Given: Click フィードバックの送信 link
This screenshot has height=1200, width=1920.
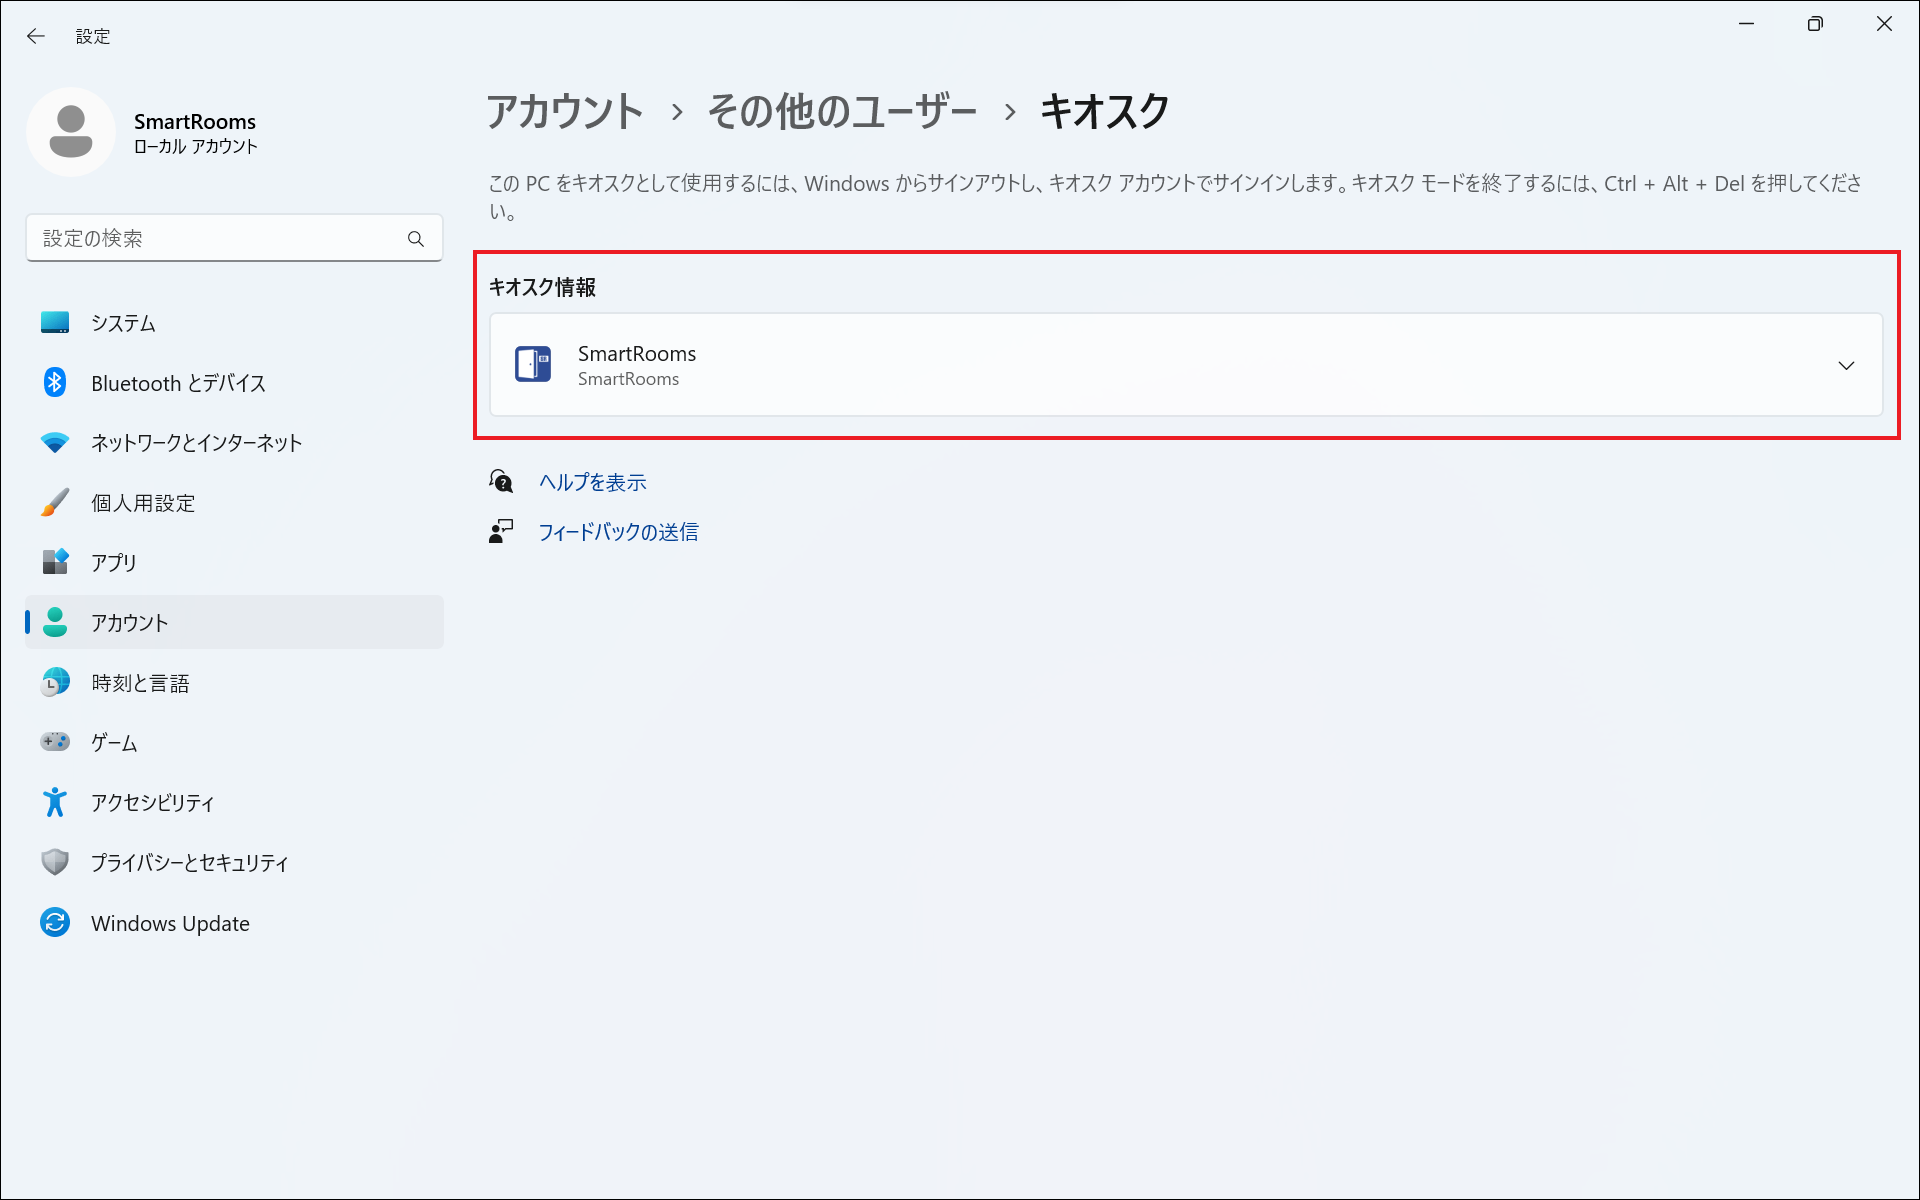Looking at the screenshot, I should pos(618,532).
